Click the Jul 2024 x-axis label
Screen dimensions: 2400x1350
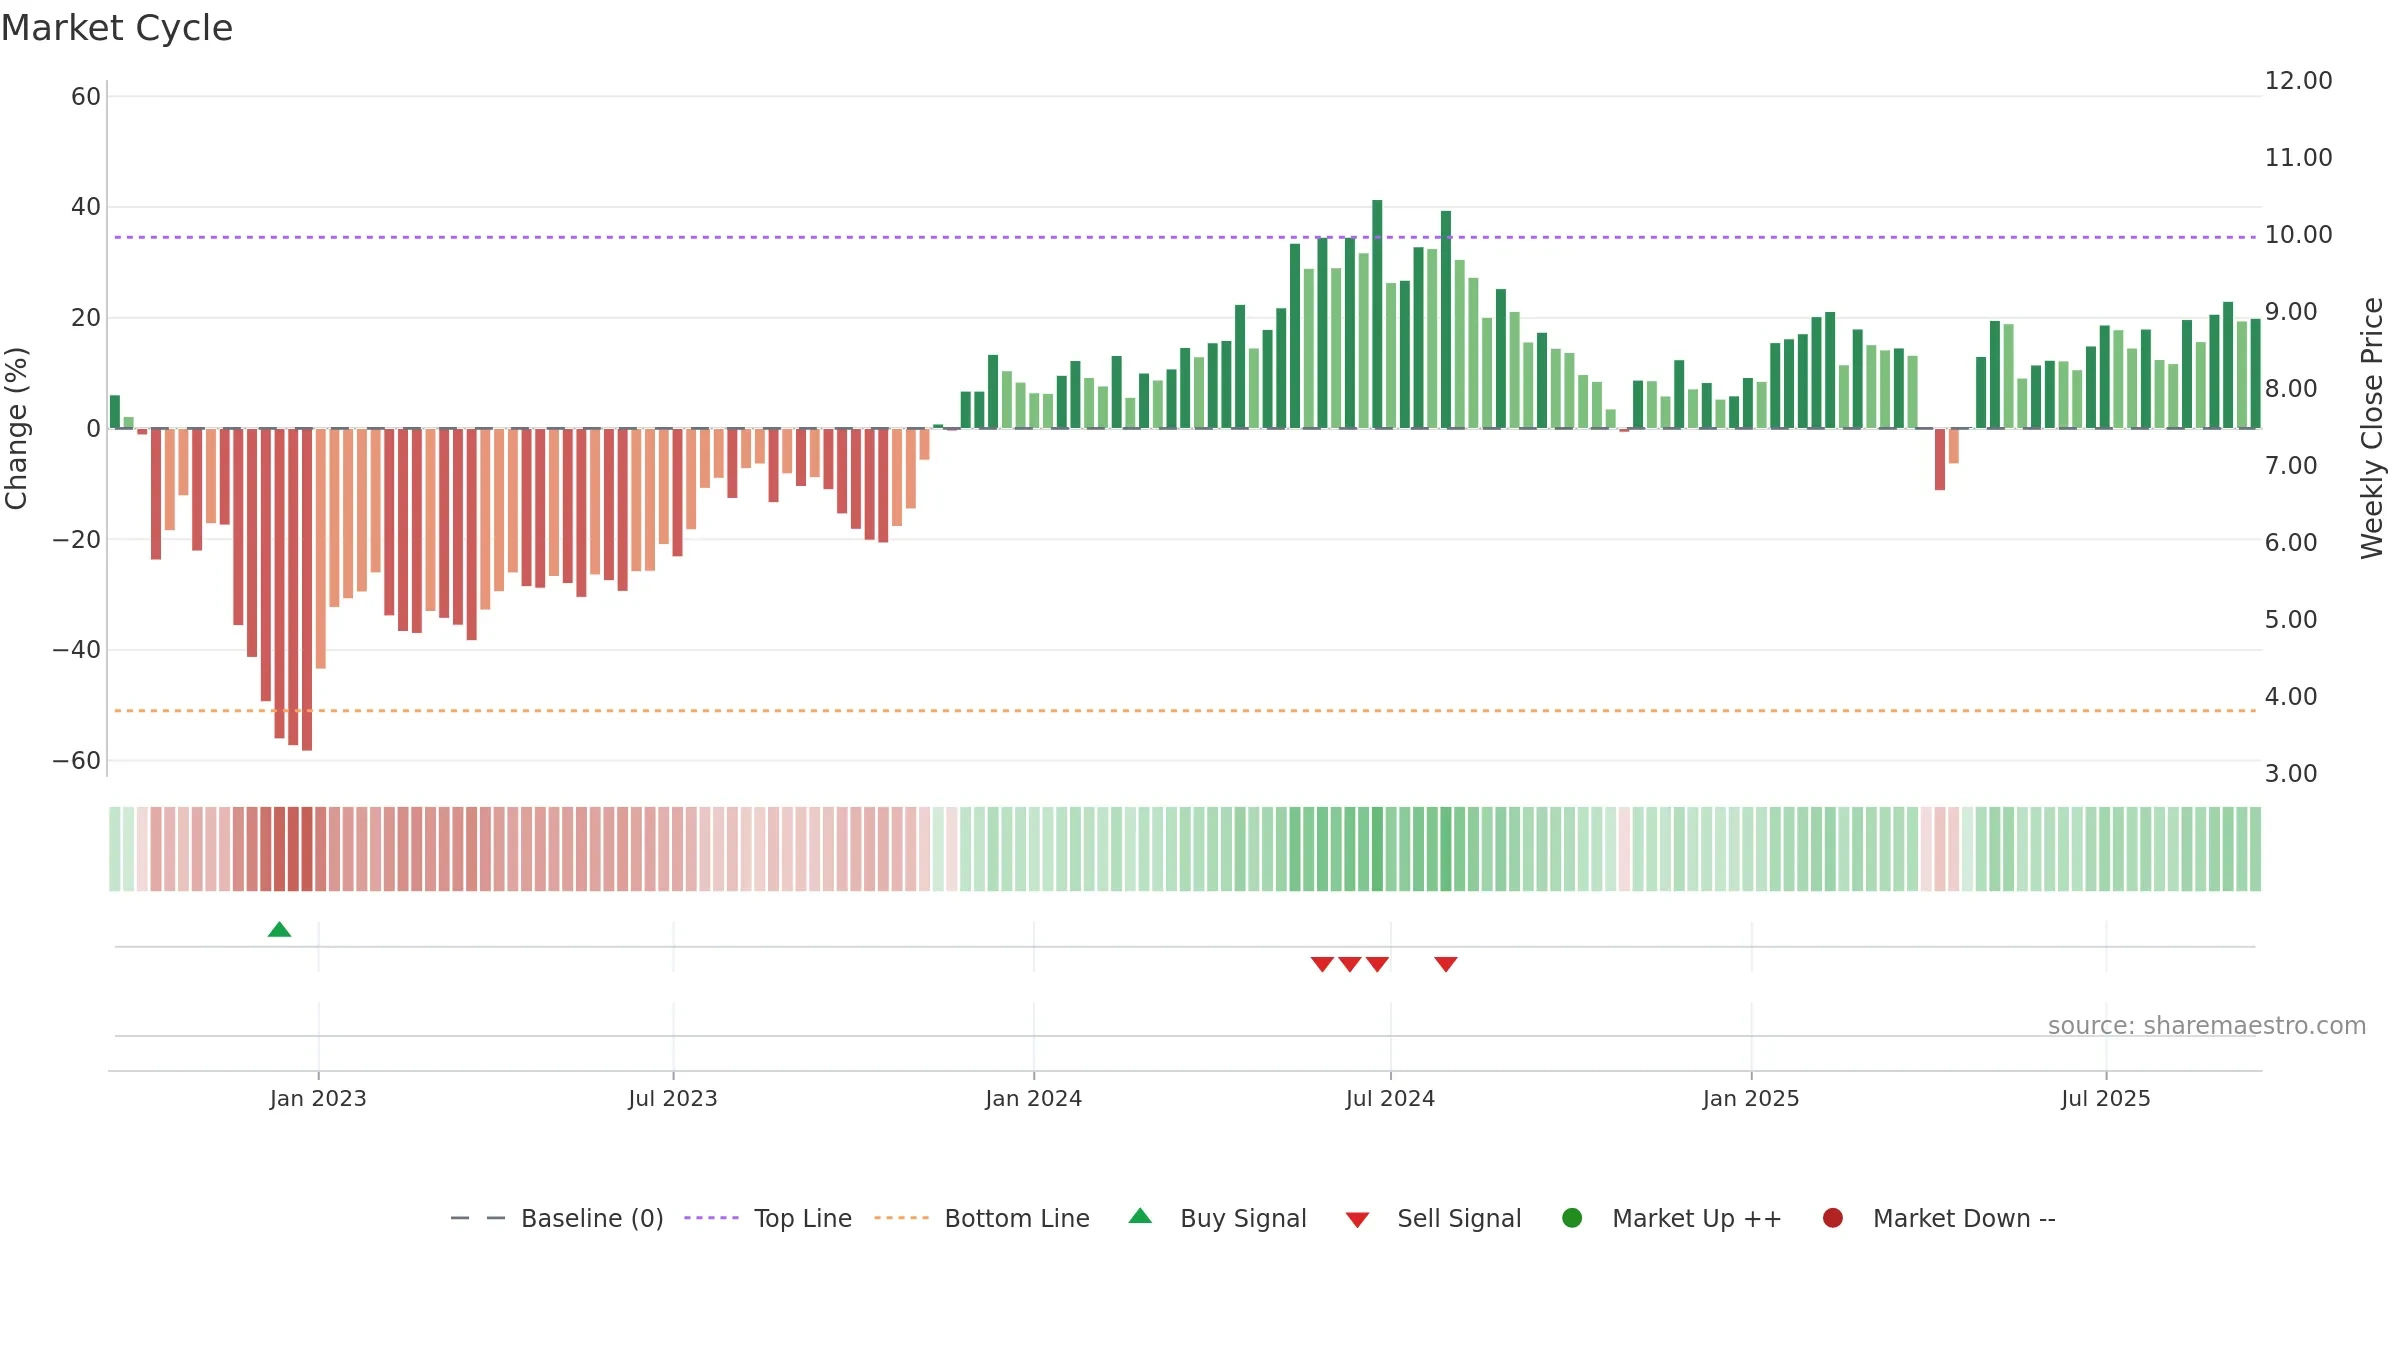[1390, 1098]
